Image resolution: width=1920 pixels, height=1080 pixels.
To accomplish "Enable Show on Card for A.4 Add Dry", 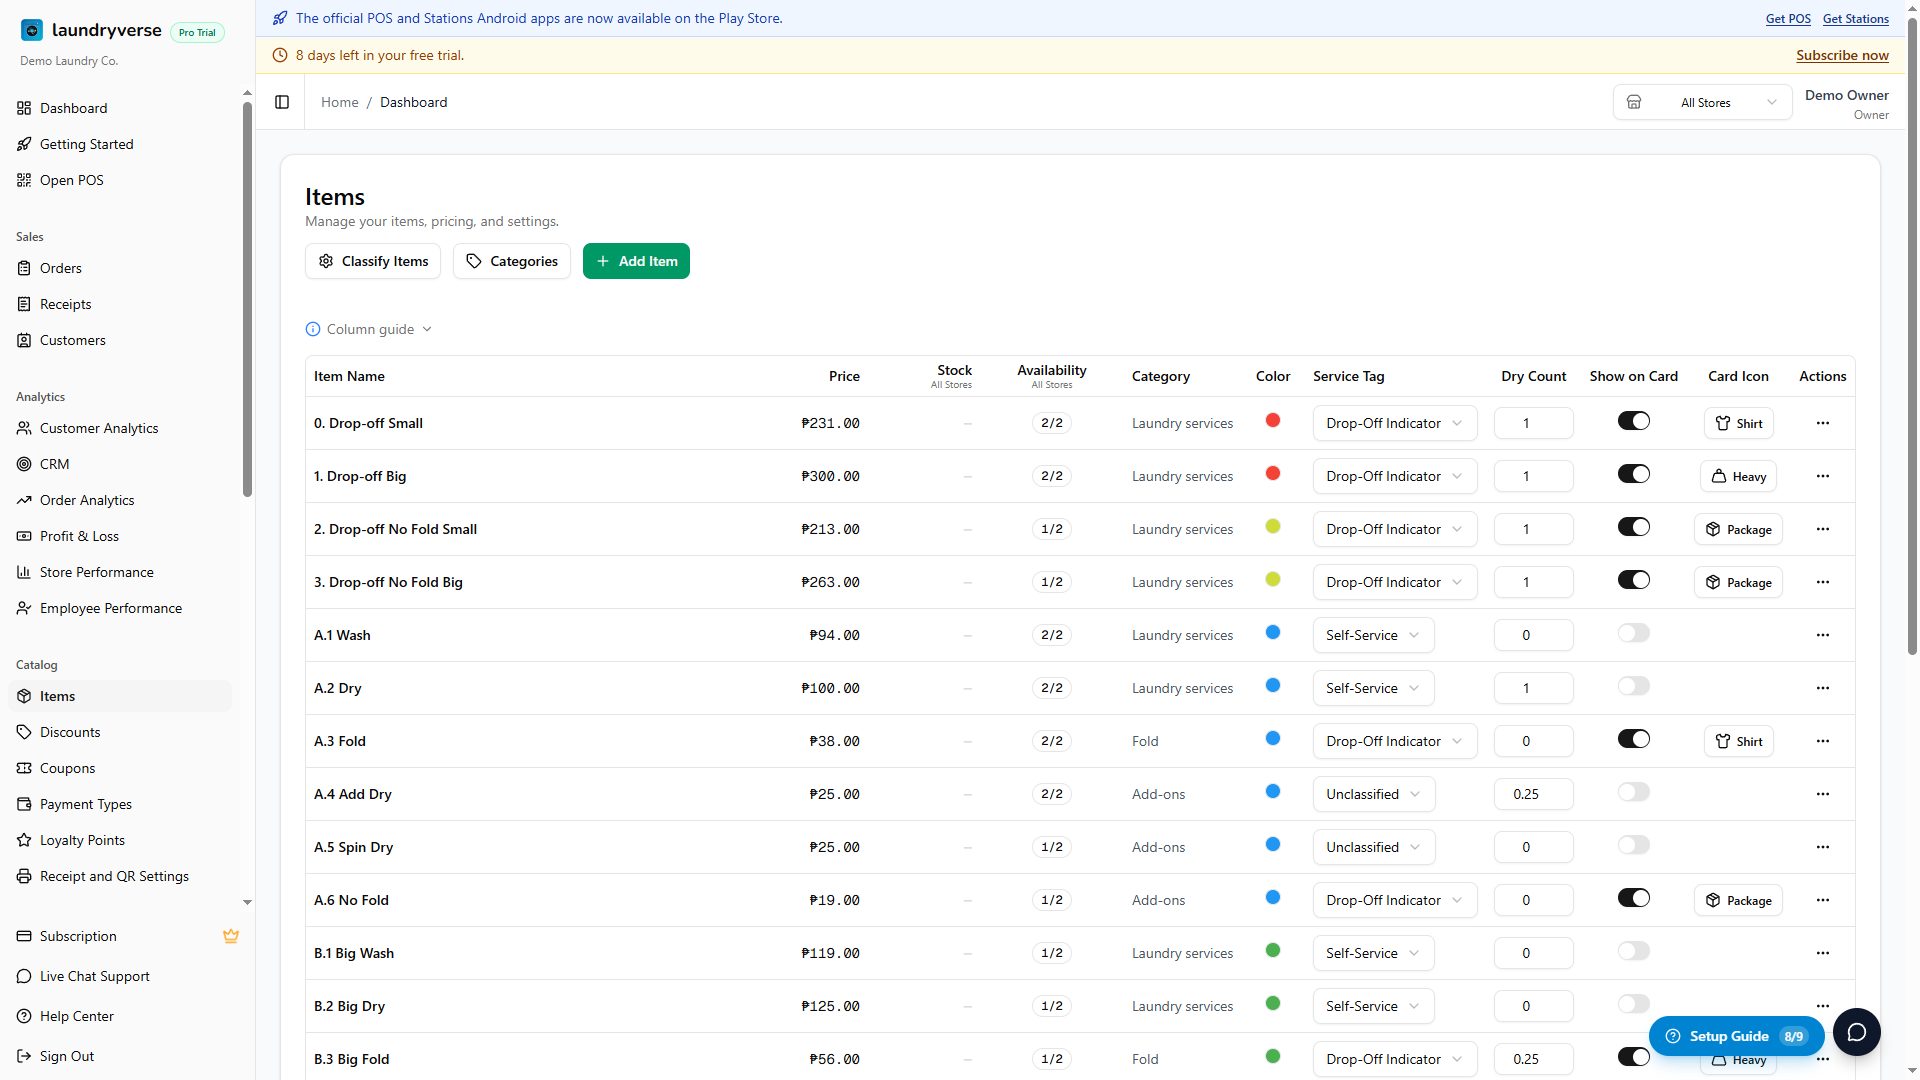I will (x=1634, y=792).
